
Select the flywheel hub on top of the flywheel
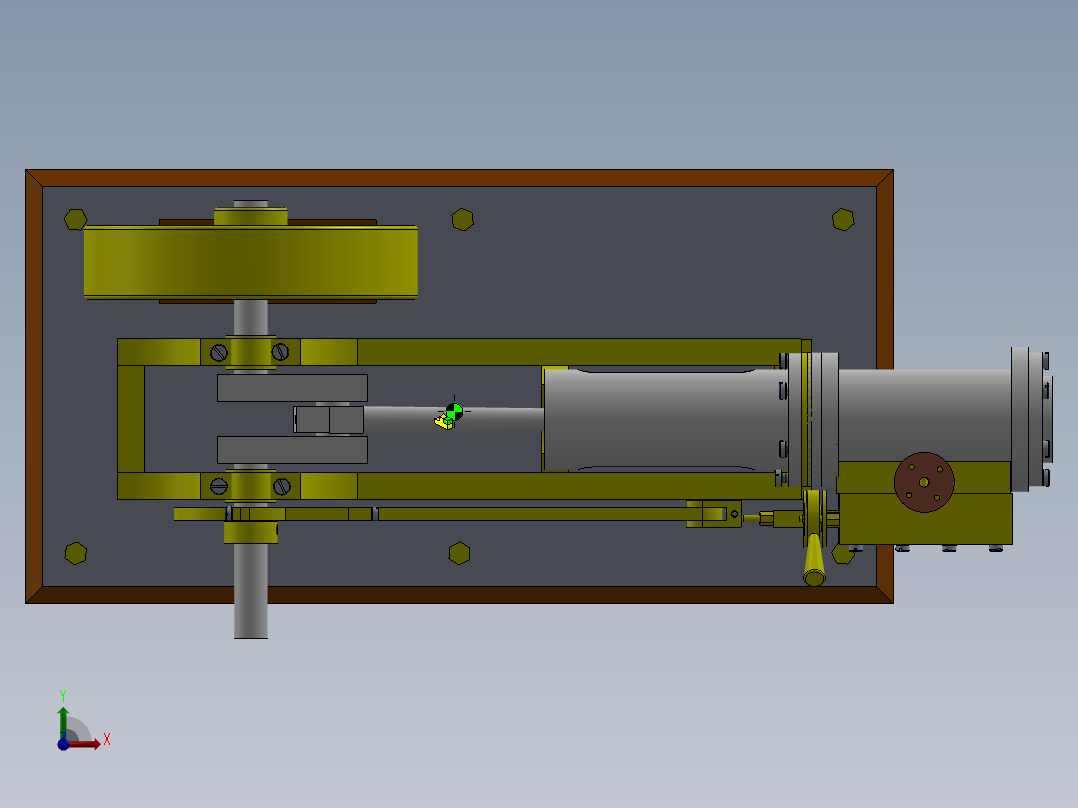[250, 216]
